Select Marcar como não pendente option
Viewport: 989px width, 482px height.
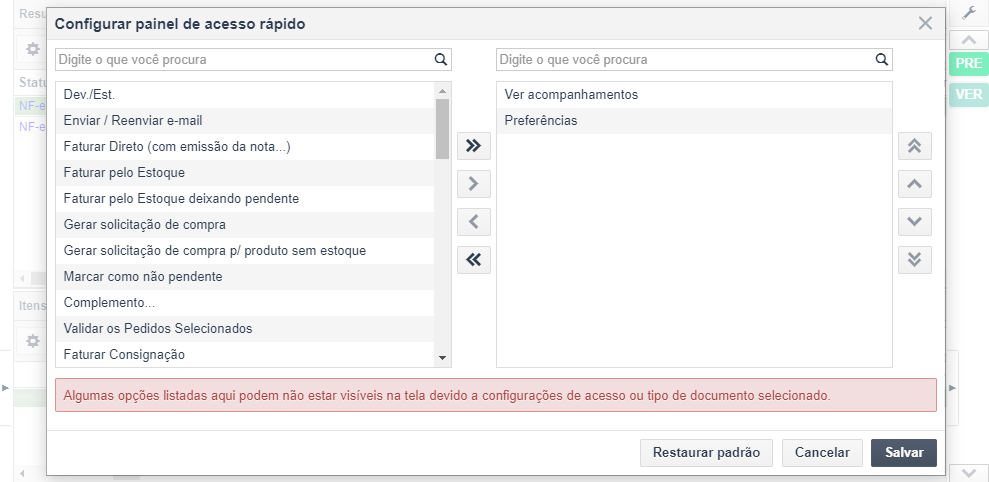[x=245, y=277]
